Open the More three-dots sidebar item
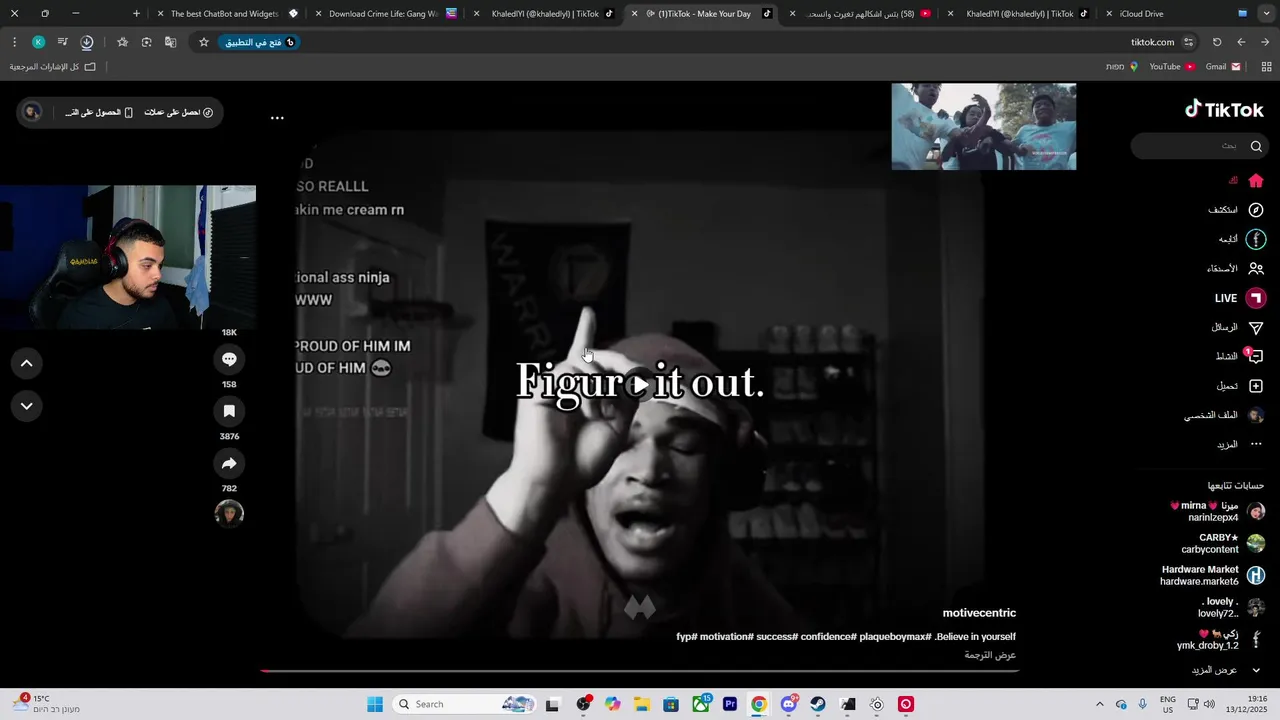 1256,444
